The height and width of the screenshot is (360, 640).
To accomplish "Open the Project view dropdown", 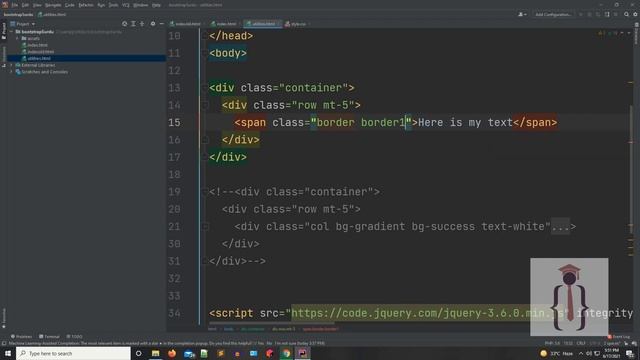I will [x=23, y=24].
